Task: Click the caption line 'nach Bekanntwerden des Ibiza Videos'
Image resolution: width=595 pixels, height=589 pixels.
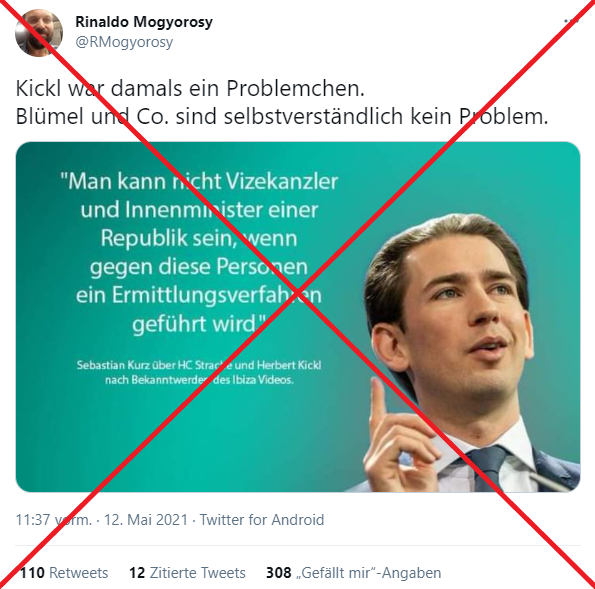Action: click(x=199, y=380)
